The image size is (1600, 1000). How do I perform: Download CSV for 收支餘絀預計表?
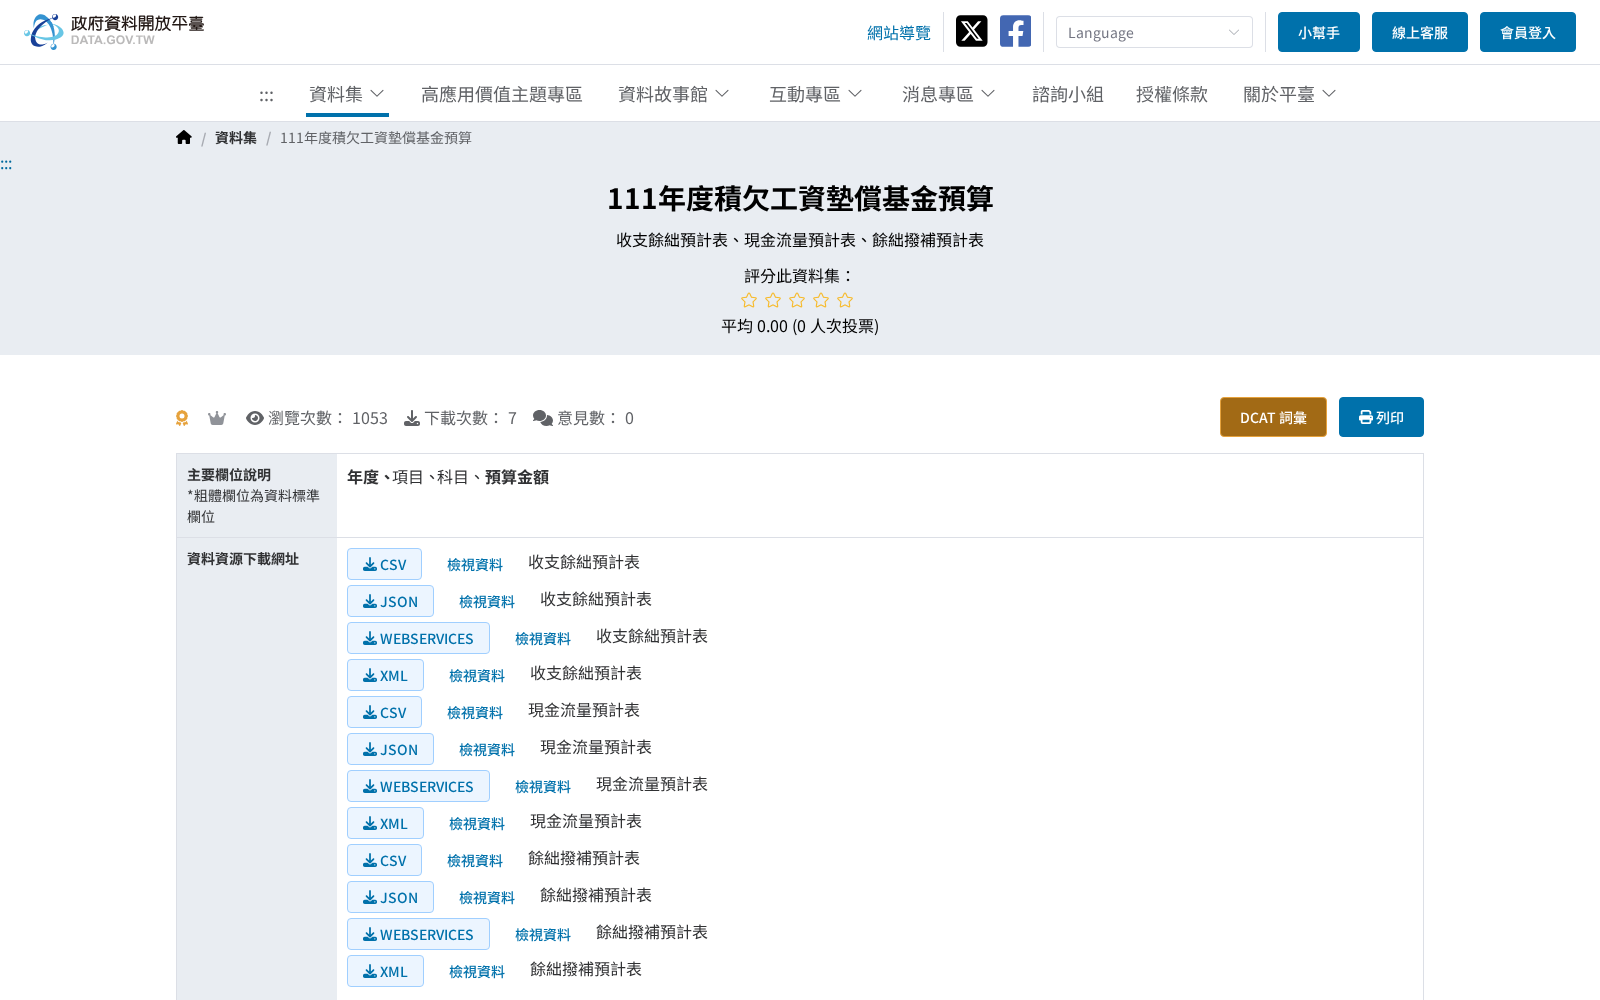384,564
